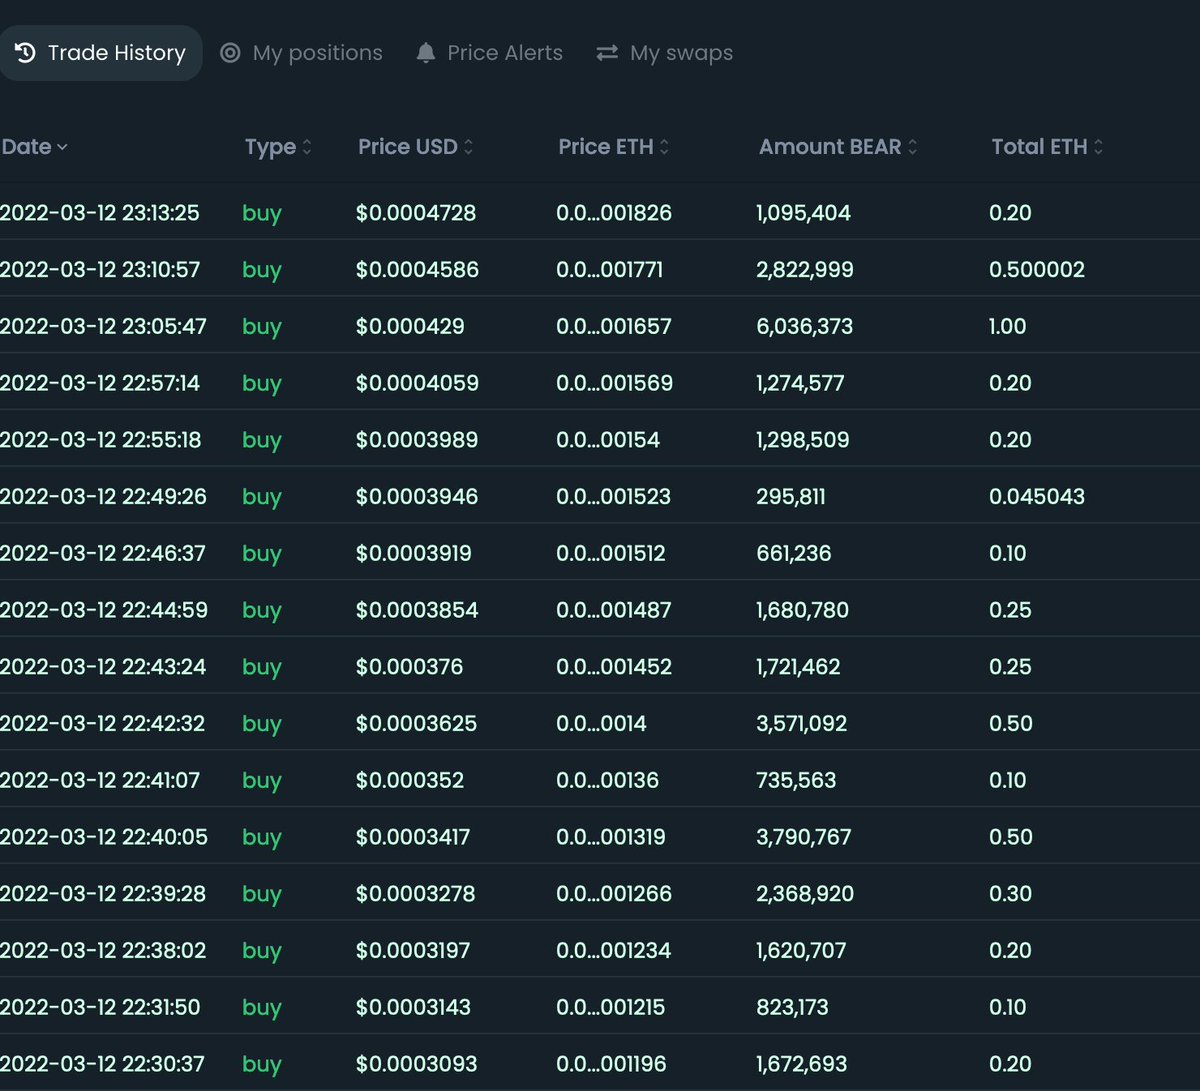Select date 2022-03-12 22:49:26
This screenshot has height=1091, width=1200.
pyautogui.click(x=103, y=497)
